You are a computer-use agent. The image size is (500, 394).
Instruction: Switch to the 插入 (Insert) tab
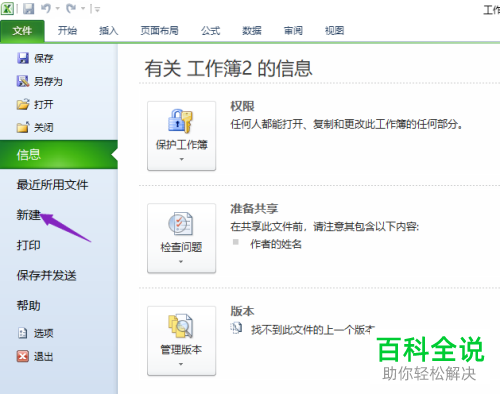(x=109, y=31)
